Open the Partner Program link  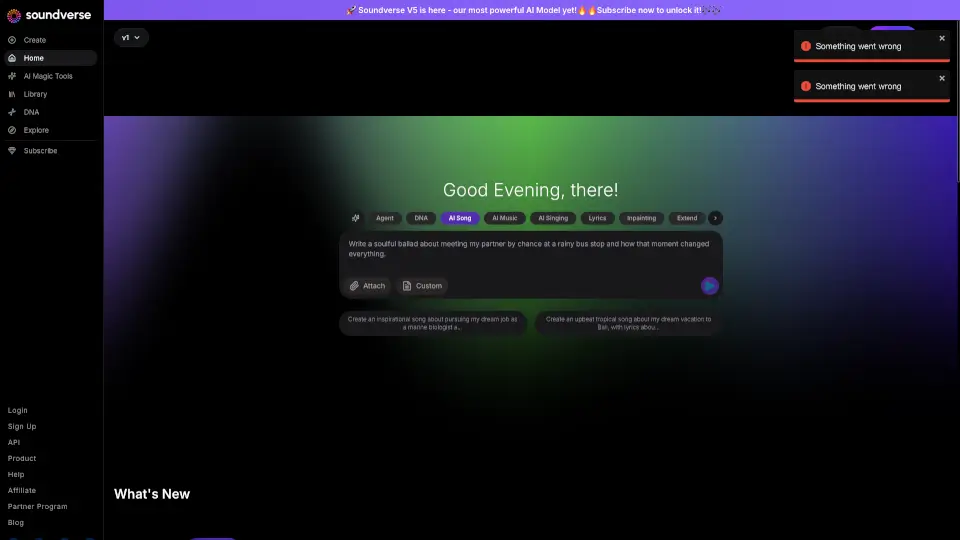click(x=37, y=506)
